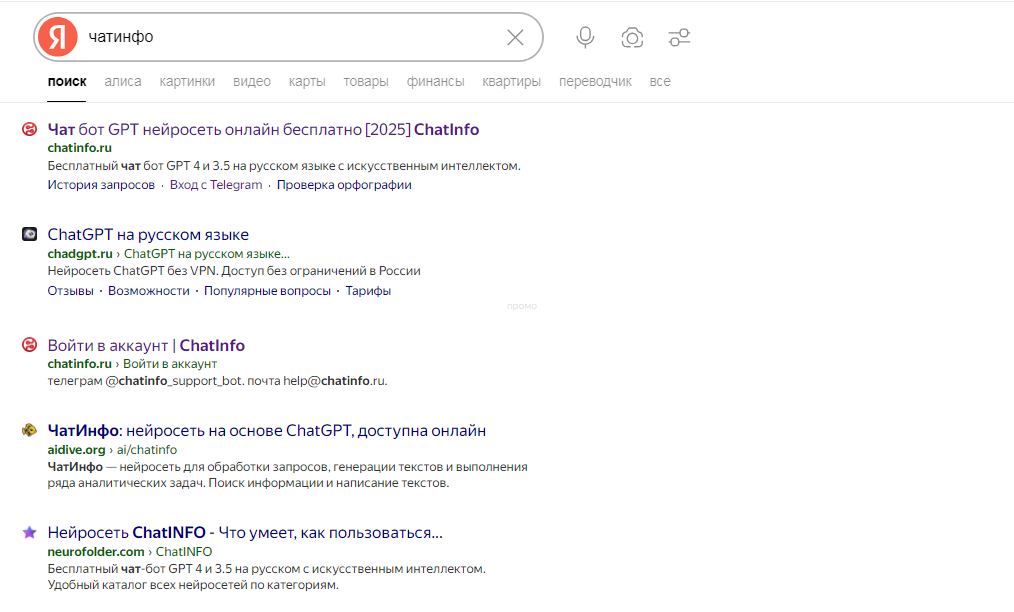This screenshot has height=612, width=1014.
Task: Open the Вход с Telegram sitelink
Action: [x=216, y=185]
